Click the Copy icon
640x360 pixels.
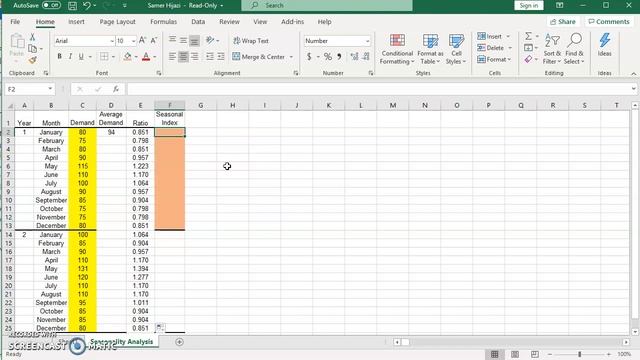(x=33, y=49)
